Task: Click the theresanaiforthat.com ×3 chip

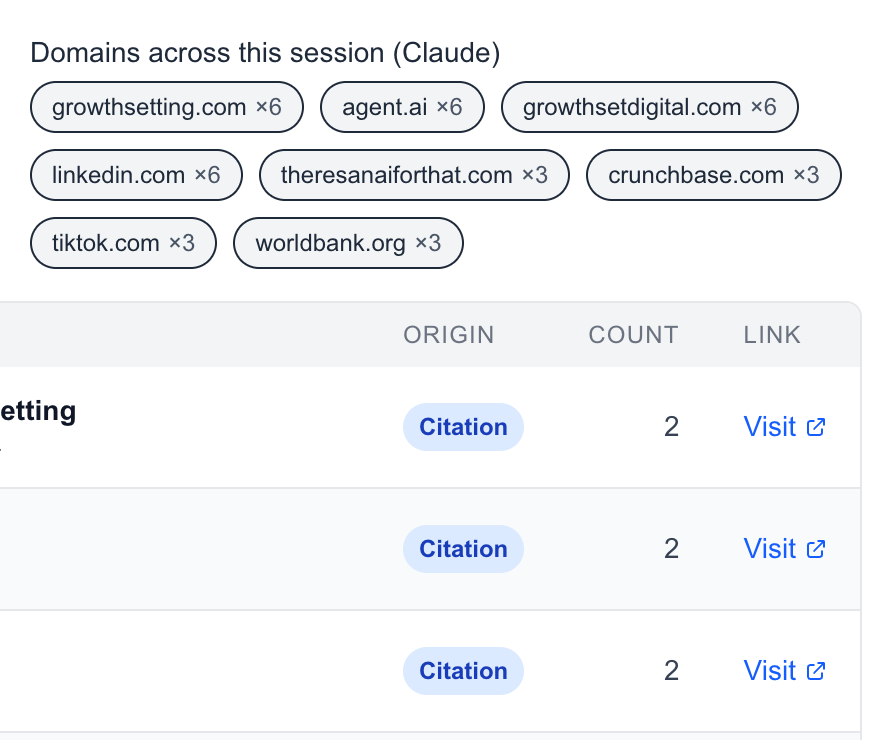Action: tap(414, 175)
